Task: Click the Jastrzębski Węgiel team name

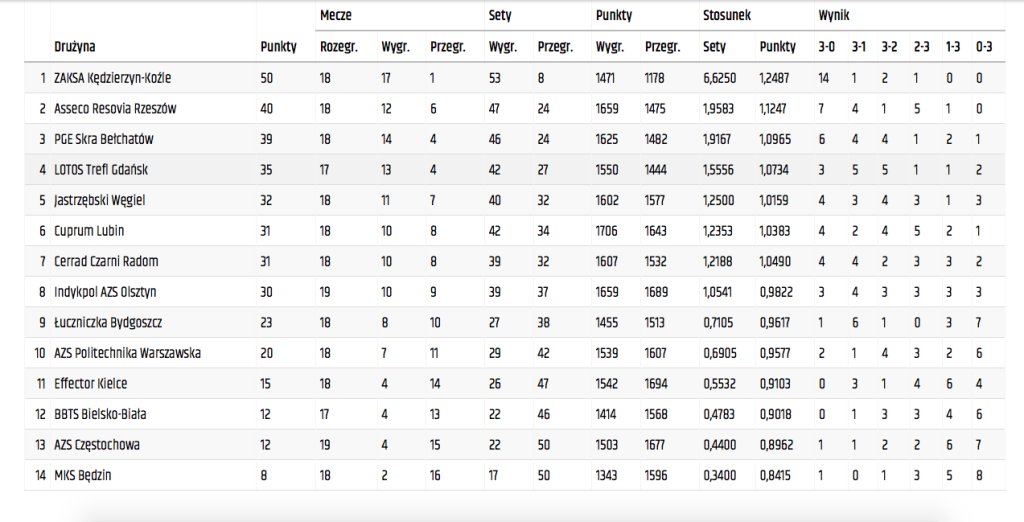Action: point(99,200)
